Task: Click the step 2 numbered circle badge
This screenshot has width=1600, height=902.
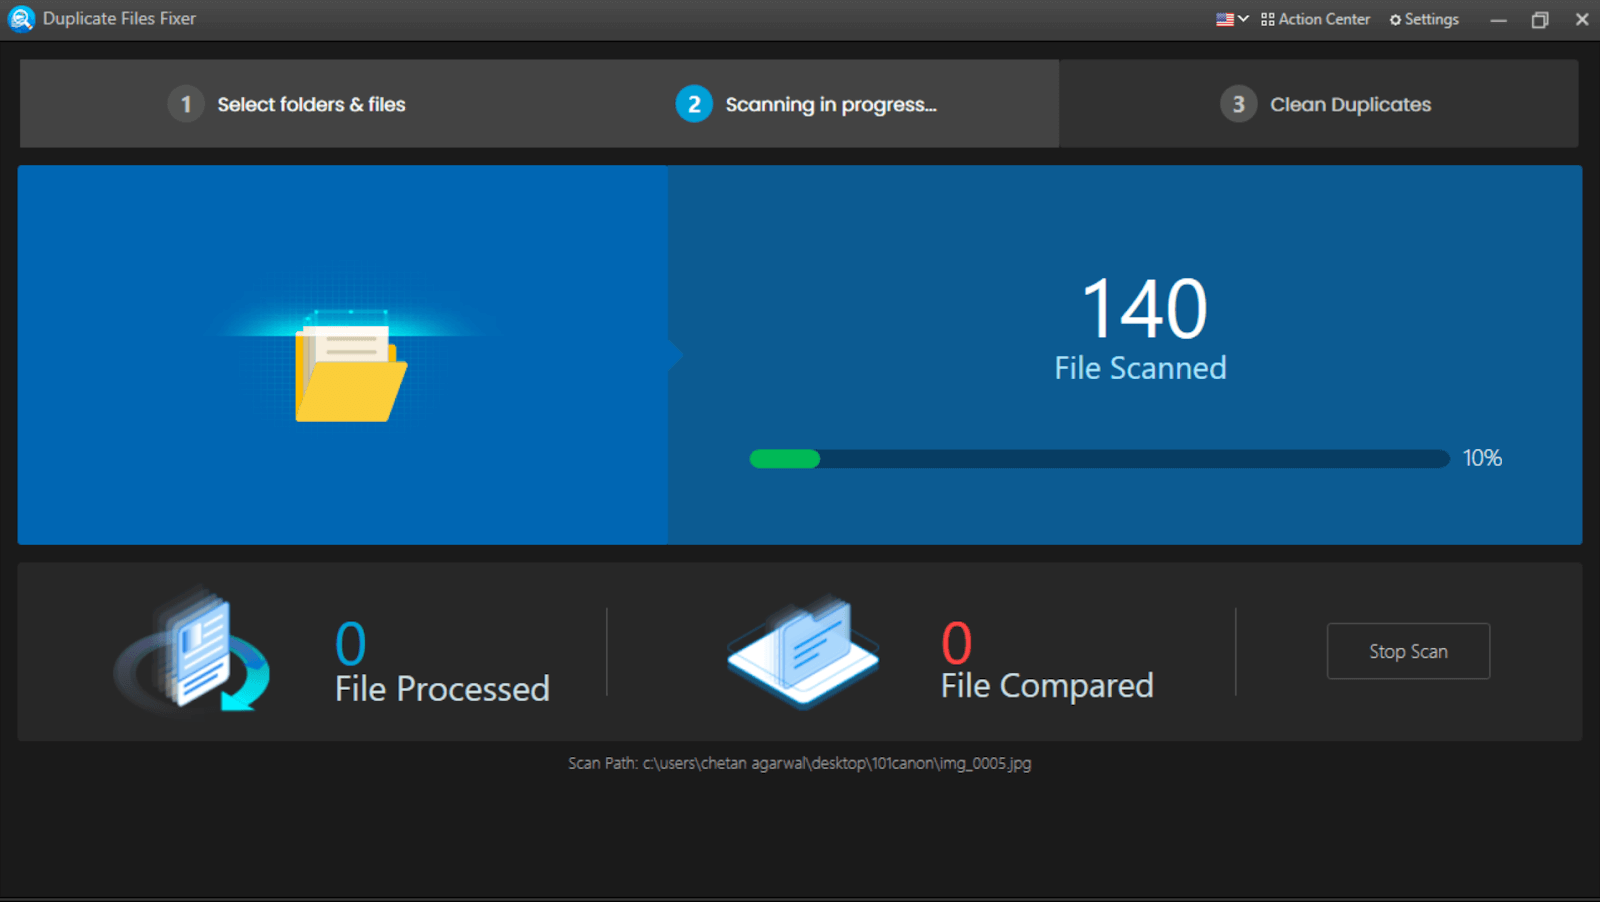Action: click(x=694, y=104)
